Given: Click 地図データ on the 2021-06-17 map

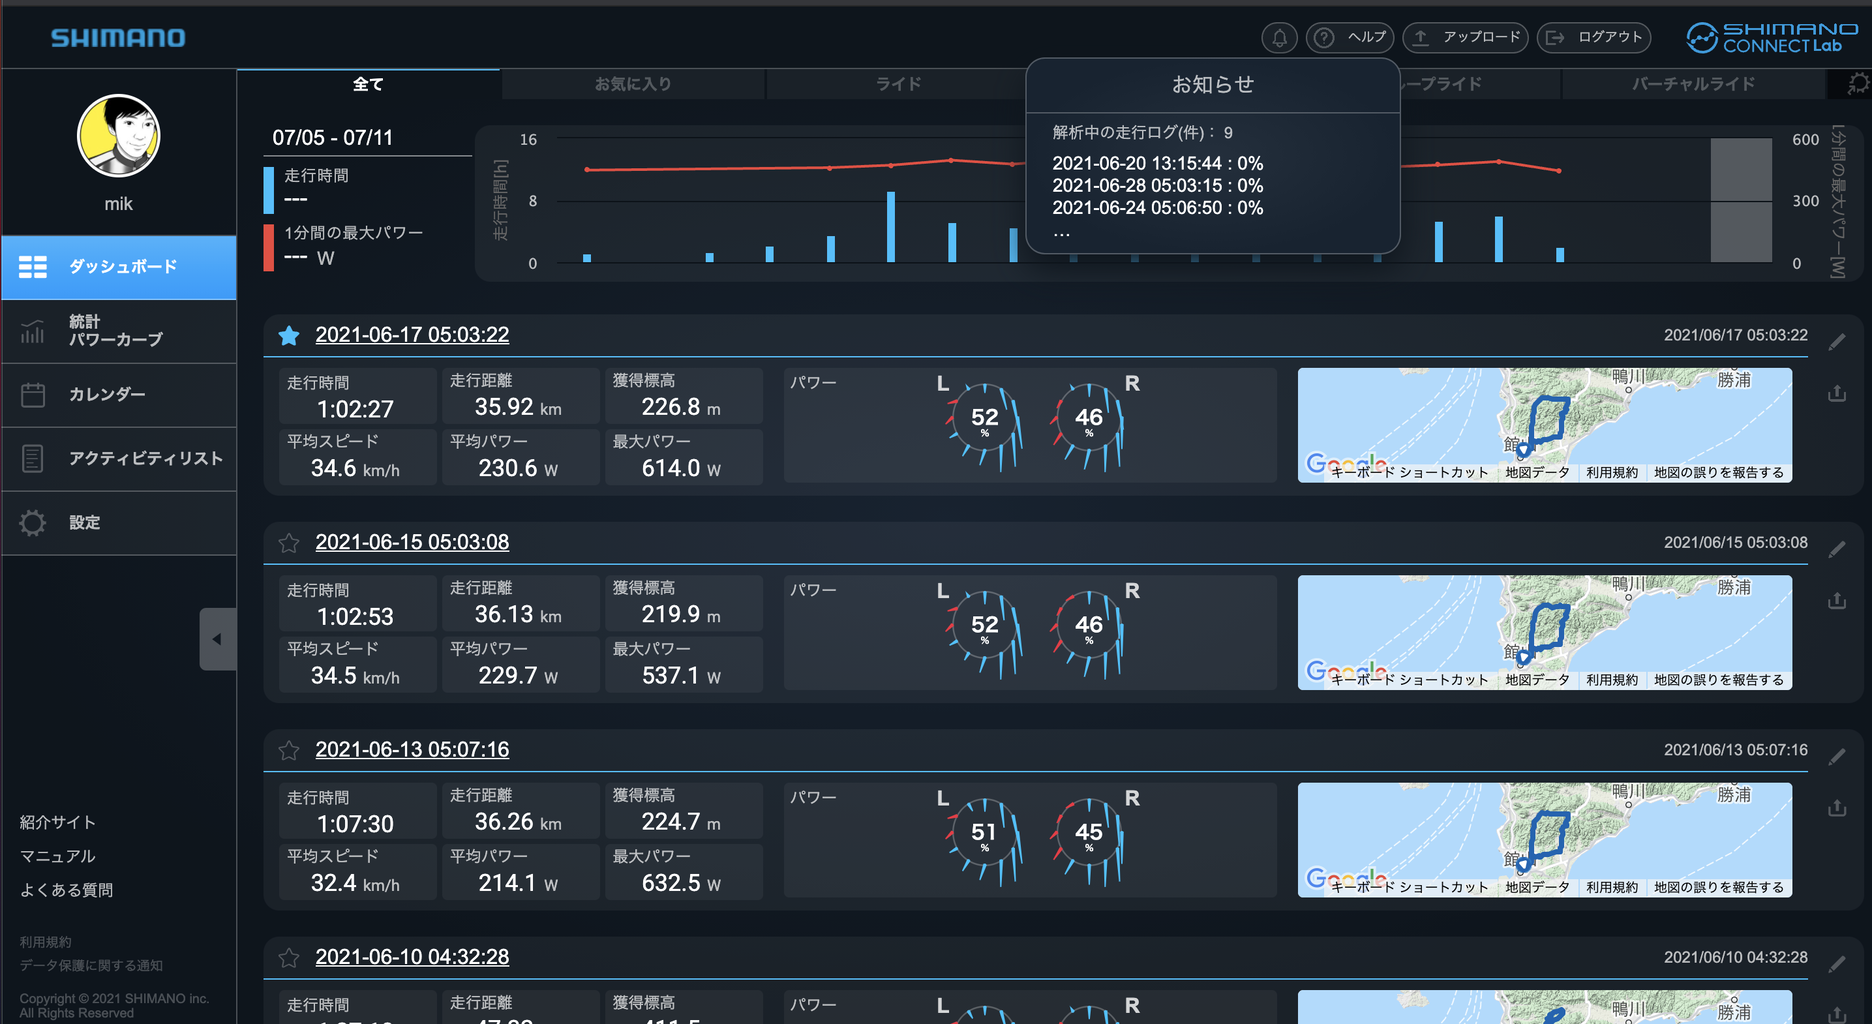Looking at the screenshot, I should tap(1537, 473).
